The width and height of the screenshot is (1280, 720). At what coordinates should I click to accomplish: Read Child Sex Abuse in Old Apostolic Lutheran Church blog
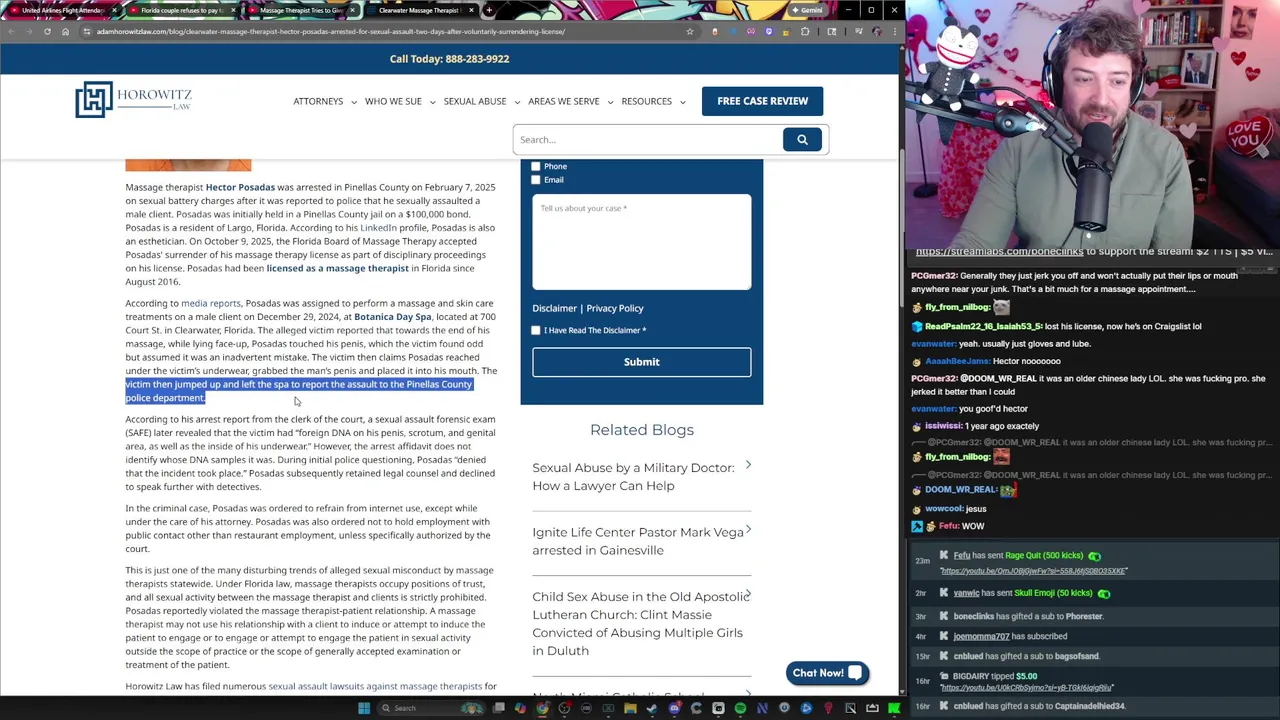point(640,623)
